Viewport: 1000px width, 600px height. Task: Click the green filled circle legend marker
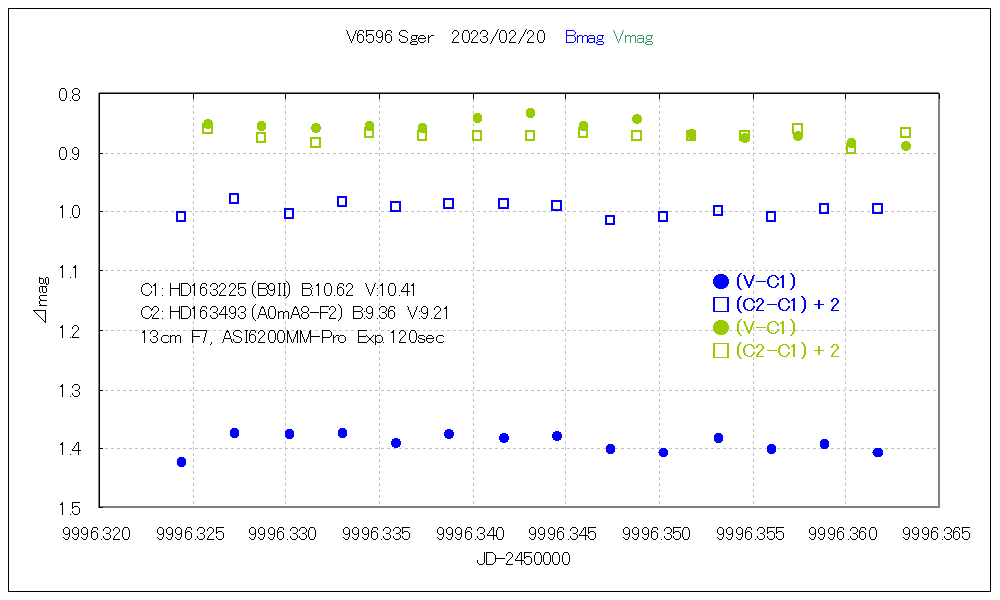[x=720, y=328]
